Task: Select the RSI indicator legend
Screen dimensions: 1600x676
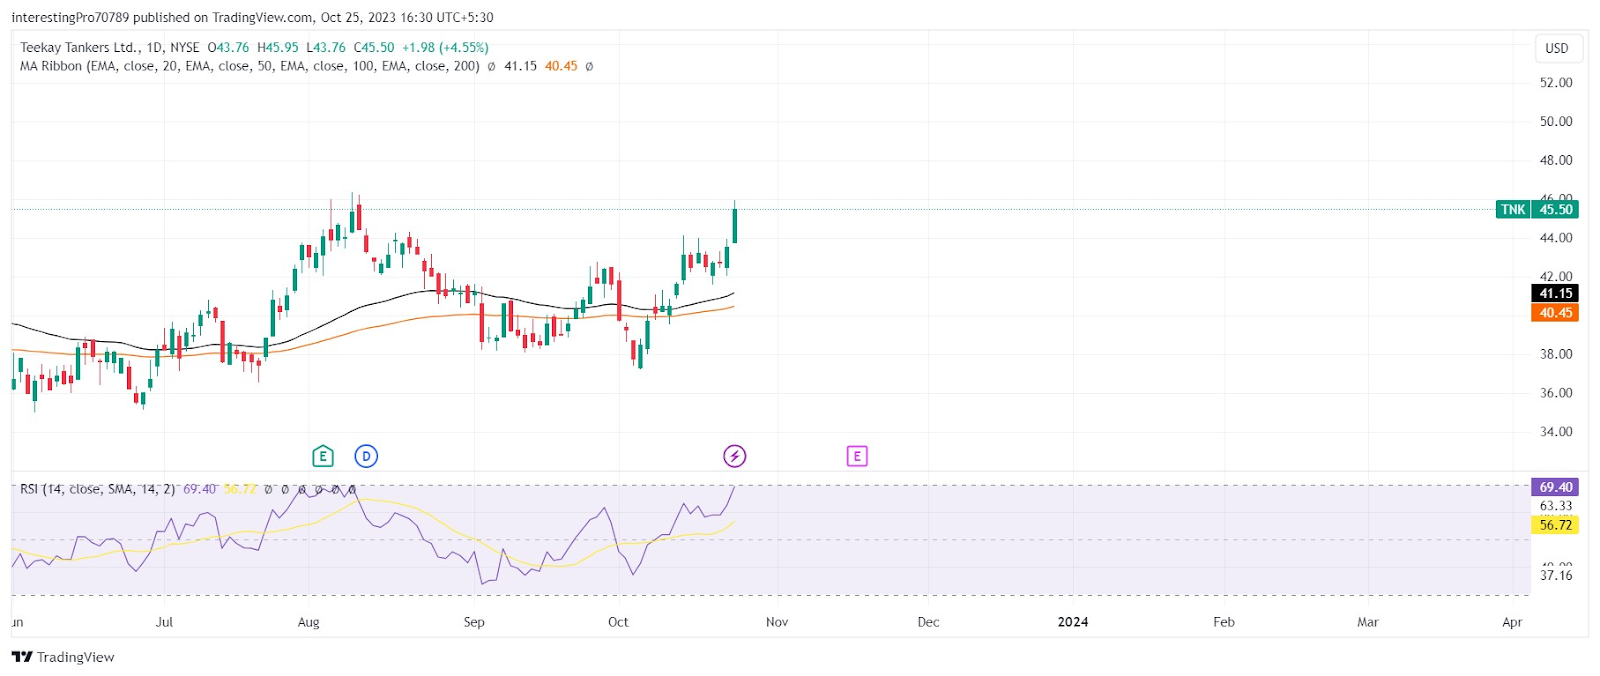Action: click(x=98, y=489)
